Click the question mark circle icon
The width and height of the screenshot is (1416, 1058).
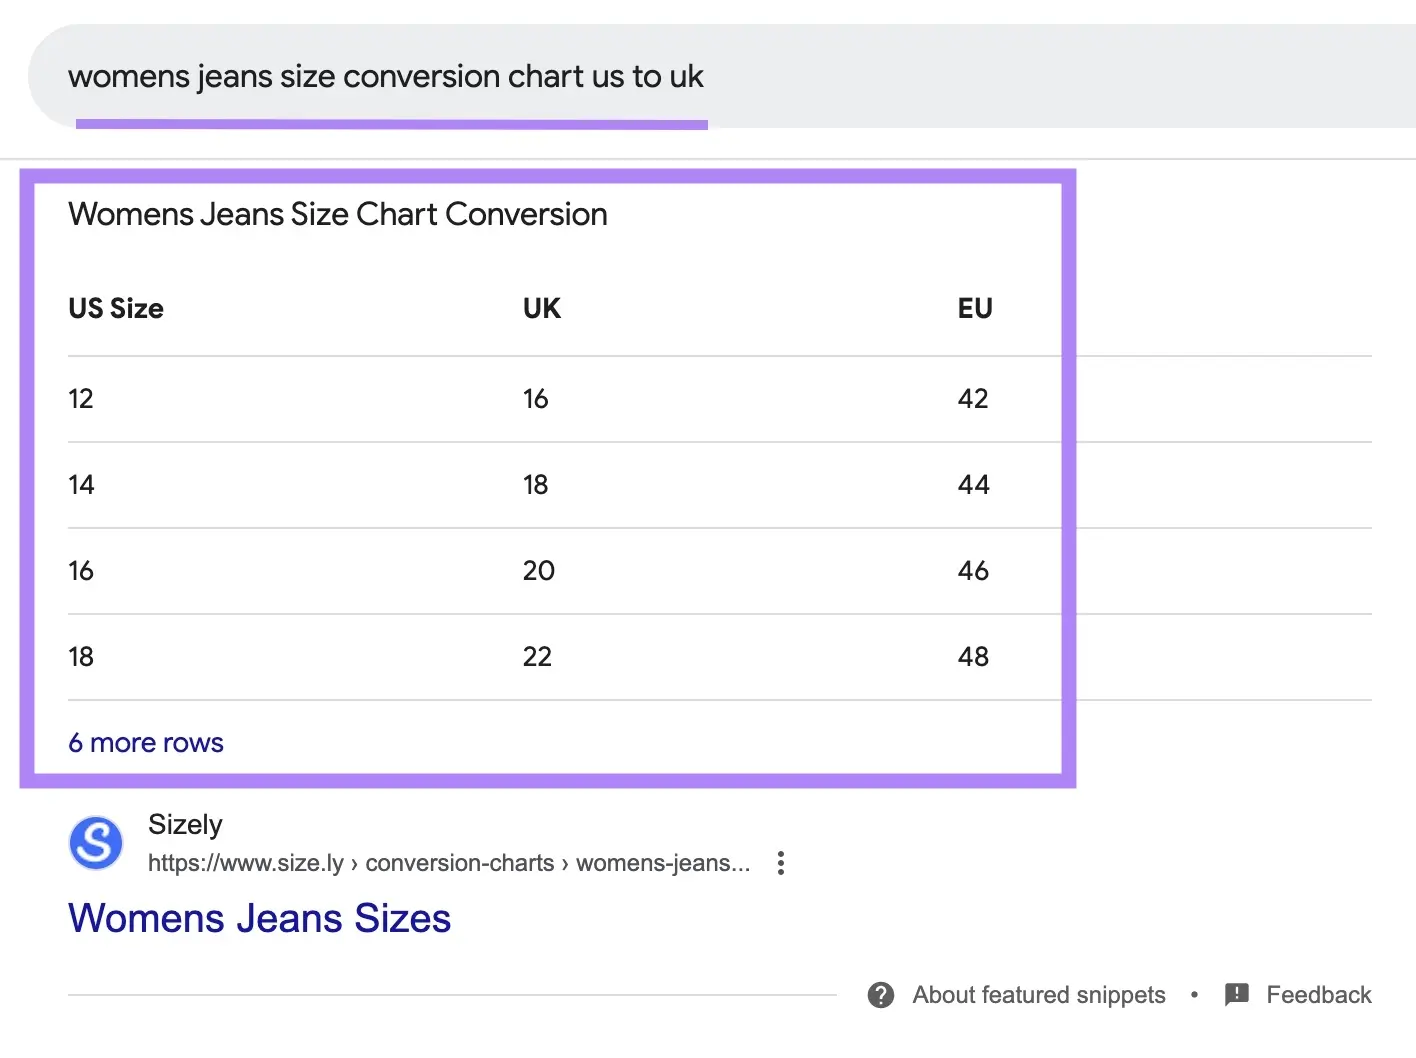tap(881, 994)
